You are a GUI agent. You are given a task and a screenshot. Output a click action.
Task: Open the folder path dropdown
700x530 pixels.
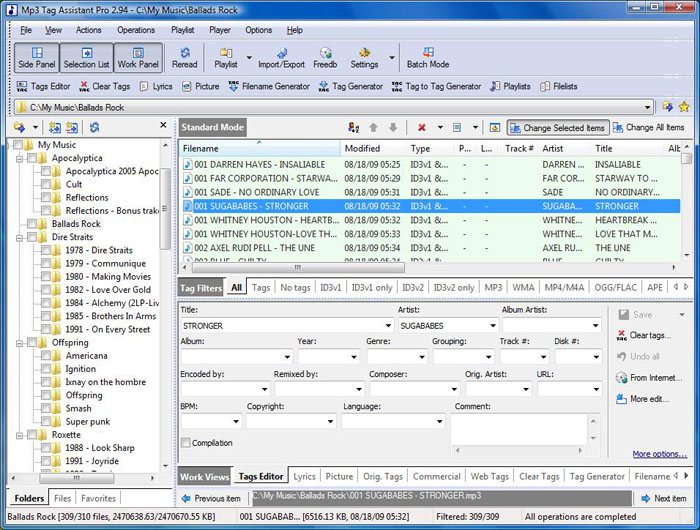point(650,106)
